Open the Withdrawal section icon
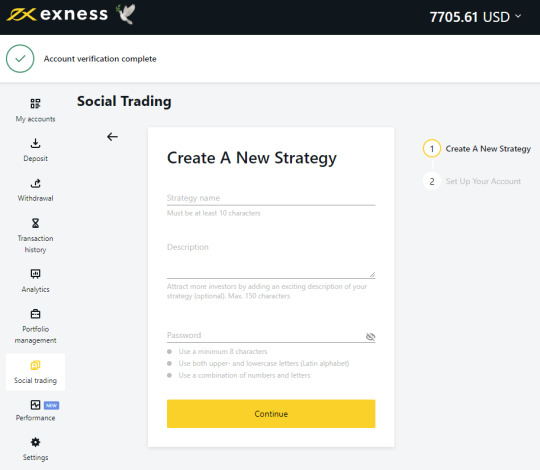Viewport: 540px width, 470px height. 35,183
